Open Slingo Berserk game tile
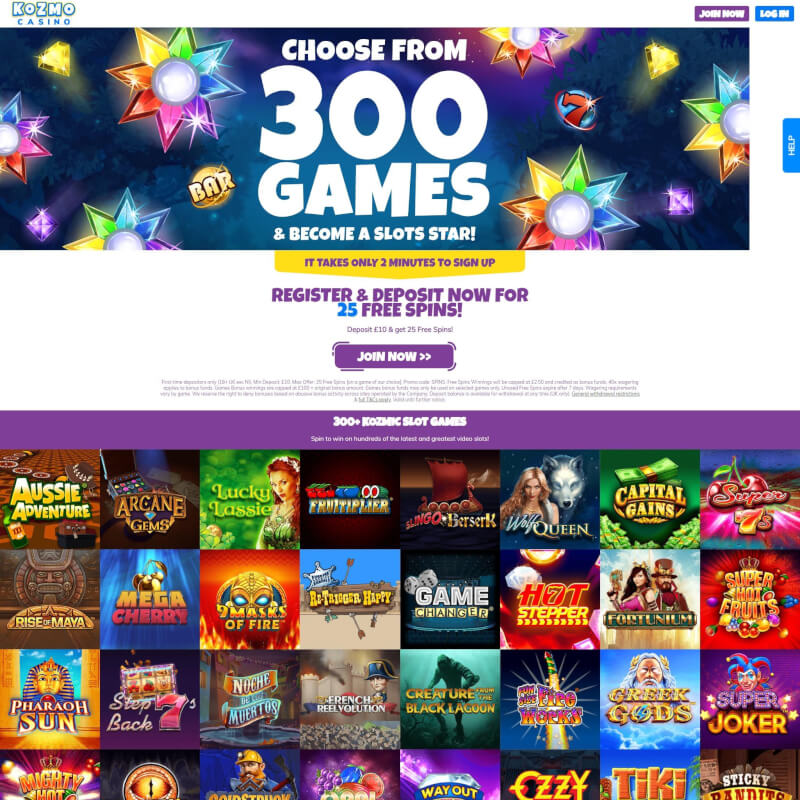The image size is (800, 800). [x=450, y=499]
